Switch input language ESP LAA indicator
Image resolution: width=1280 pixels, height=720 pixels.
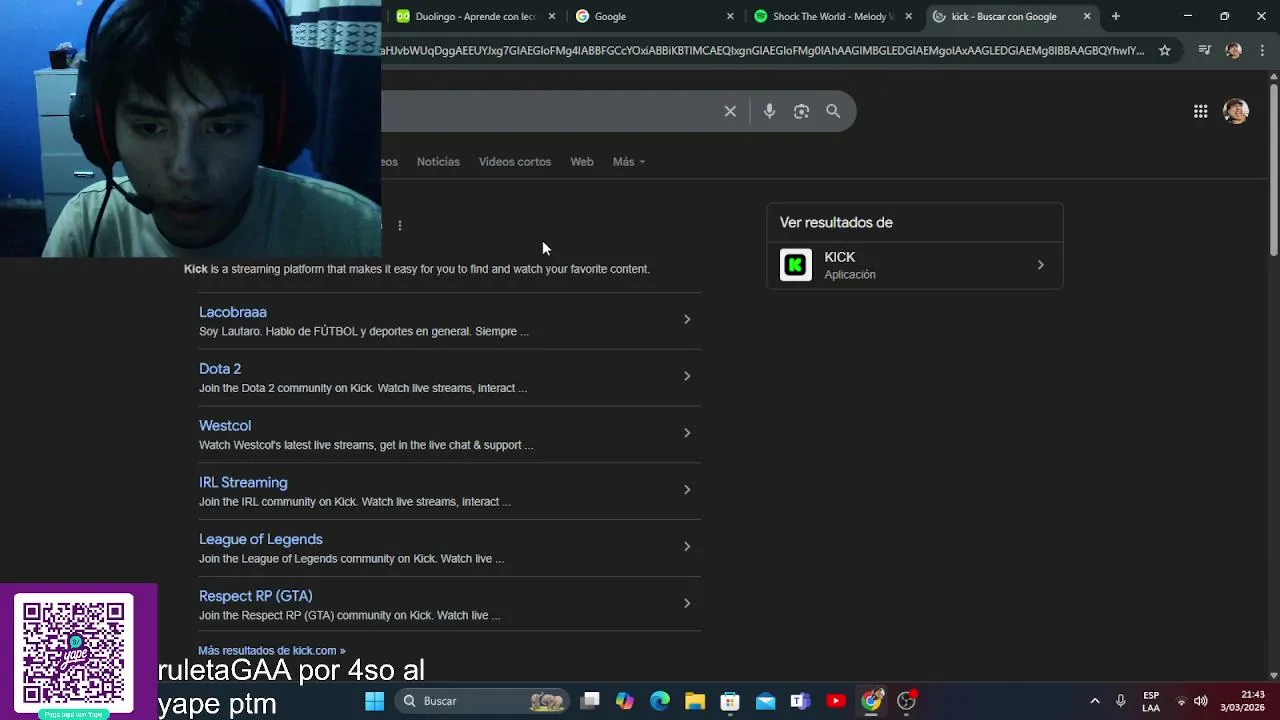(1151, 701)
